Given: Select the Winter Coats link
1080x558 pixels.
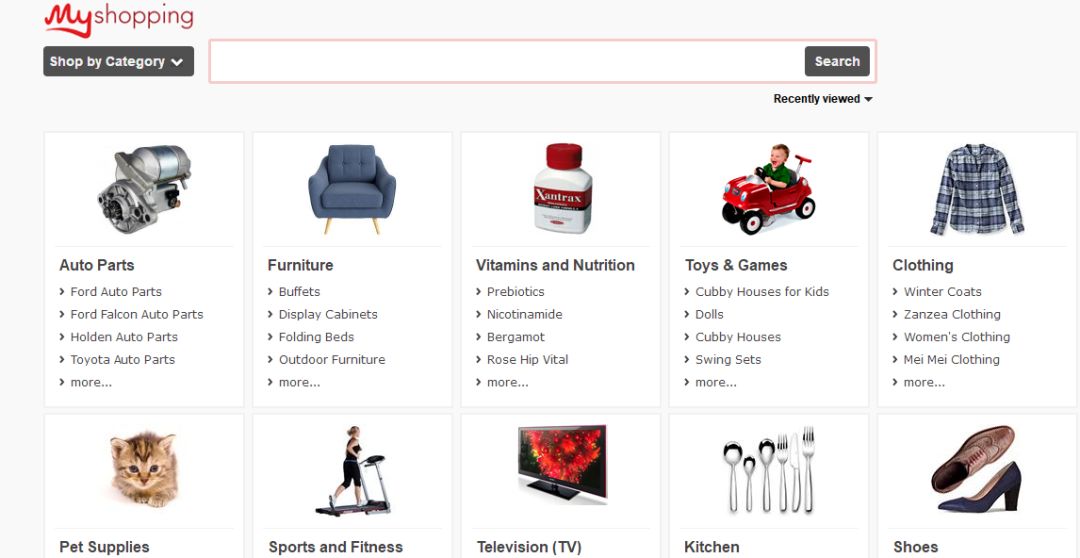Looking at the screenshot, I should (942, 291).
